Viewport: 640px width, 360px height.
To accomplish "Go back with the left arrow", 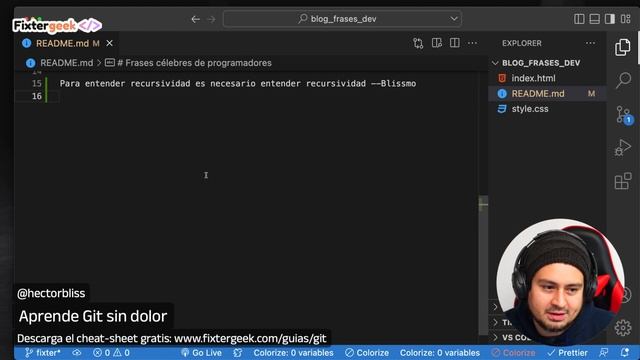I will tap(196, 19).
